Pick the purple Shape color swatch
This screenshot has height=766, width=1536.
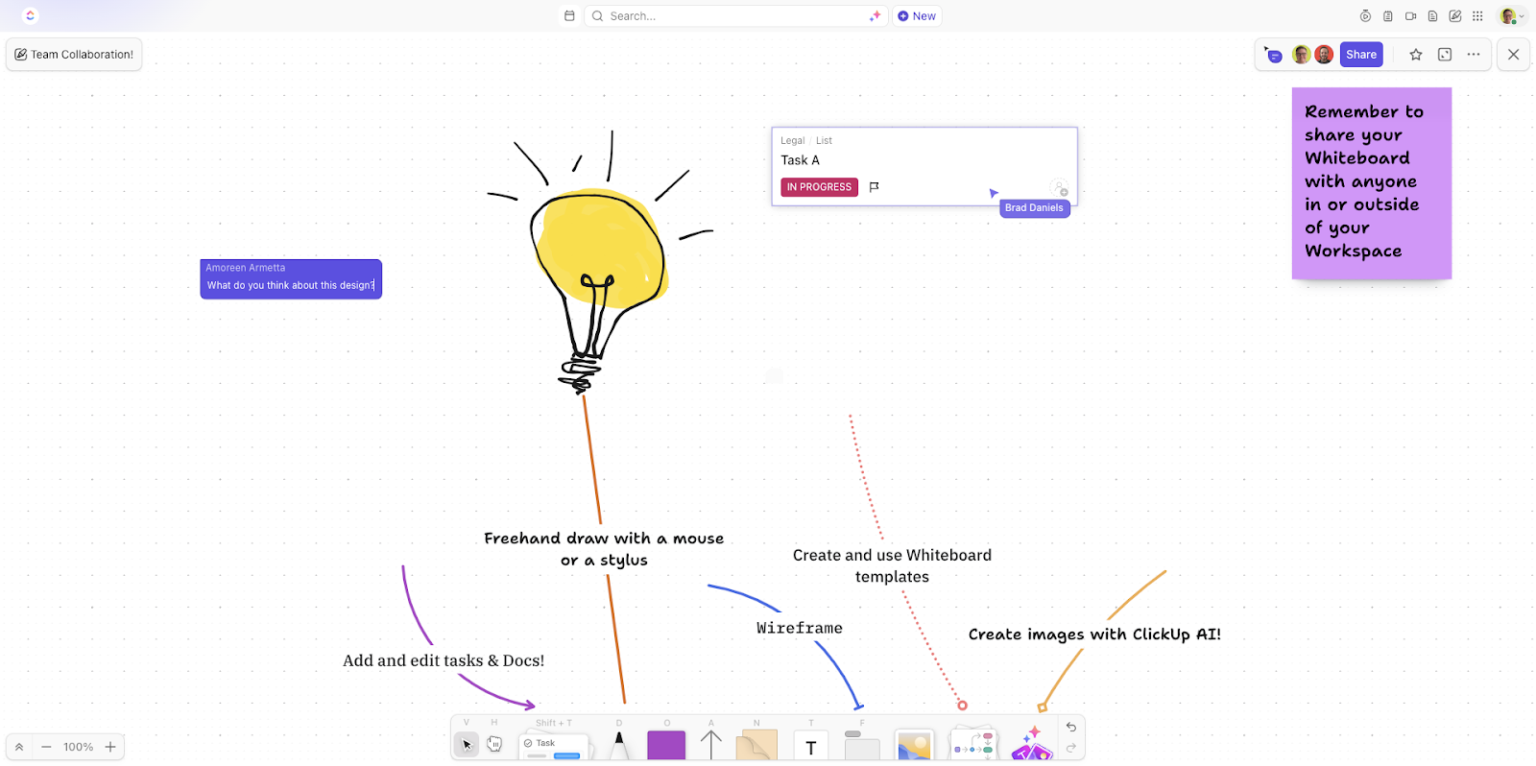[667, 744]
